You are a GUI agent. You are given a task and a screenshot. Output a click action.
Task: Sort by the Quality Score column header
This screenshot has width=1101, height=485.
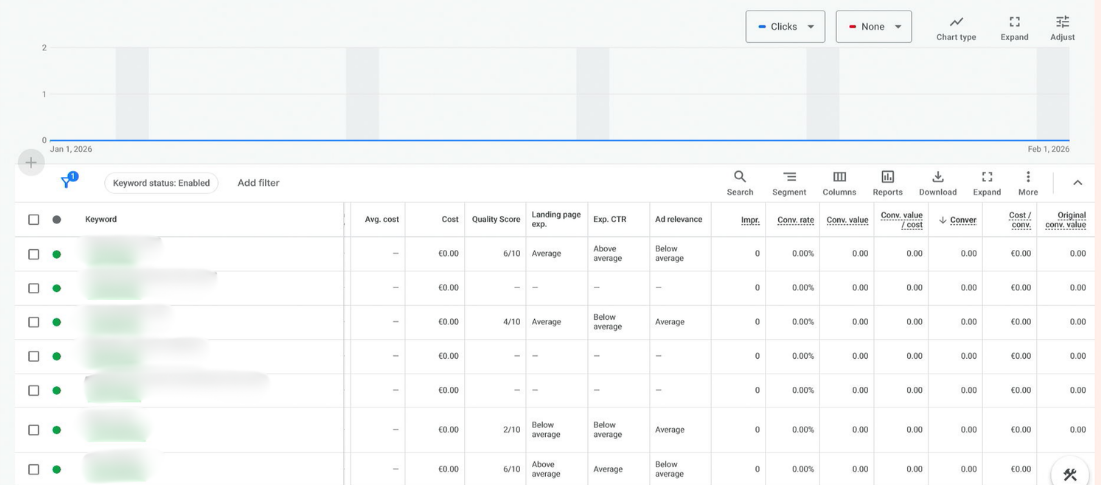(496, 220)
